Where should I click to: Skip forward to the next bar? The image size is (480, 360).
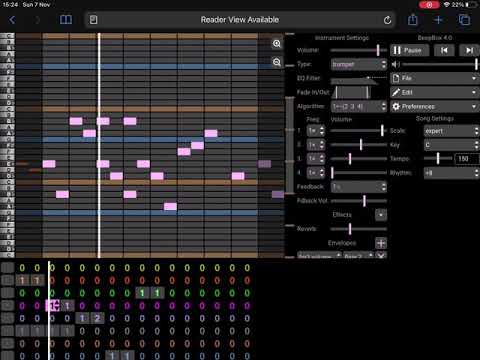click(x=469, y=50)
